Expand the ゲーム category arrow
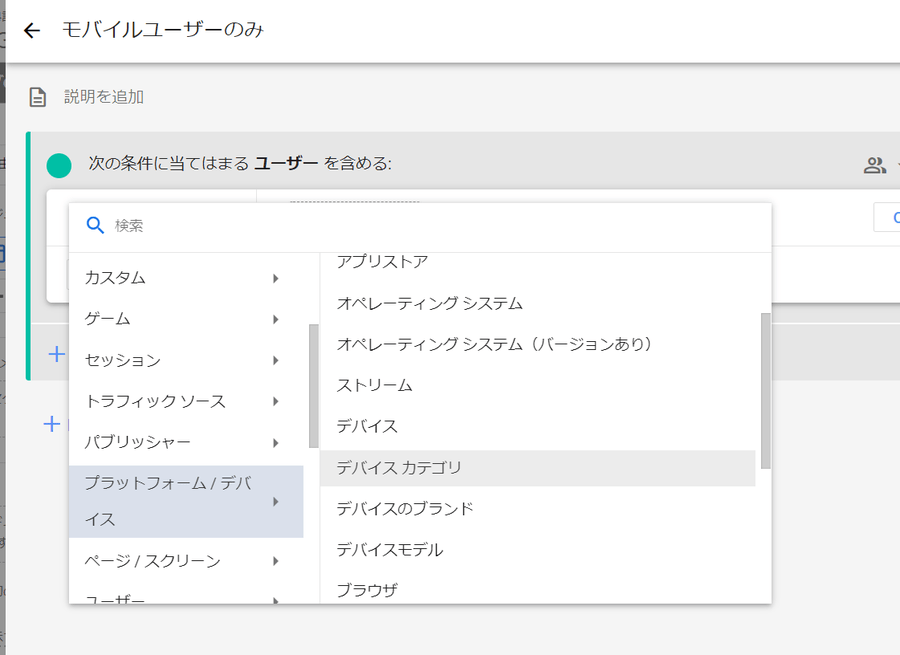Screen dimensions: 900x655 click(275, 319)
